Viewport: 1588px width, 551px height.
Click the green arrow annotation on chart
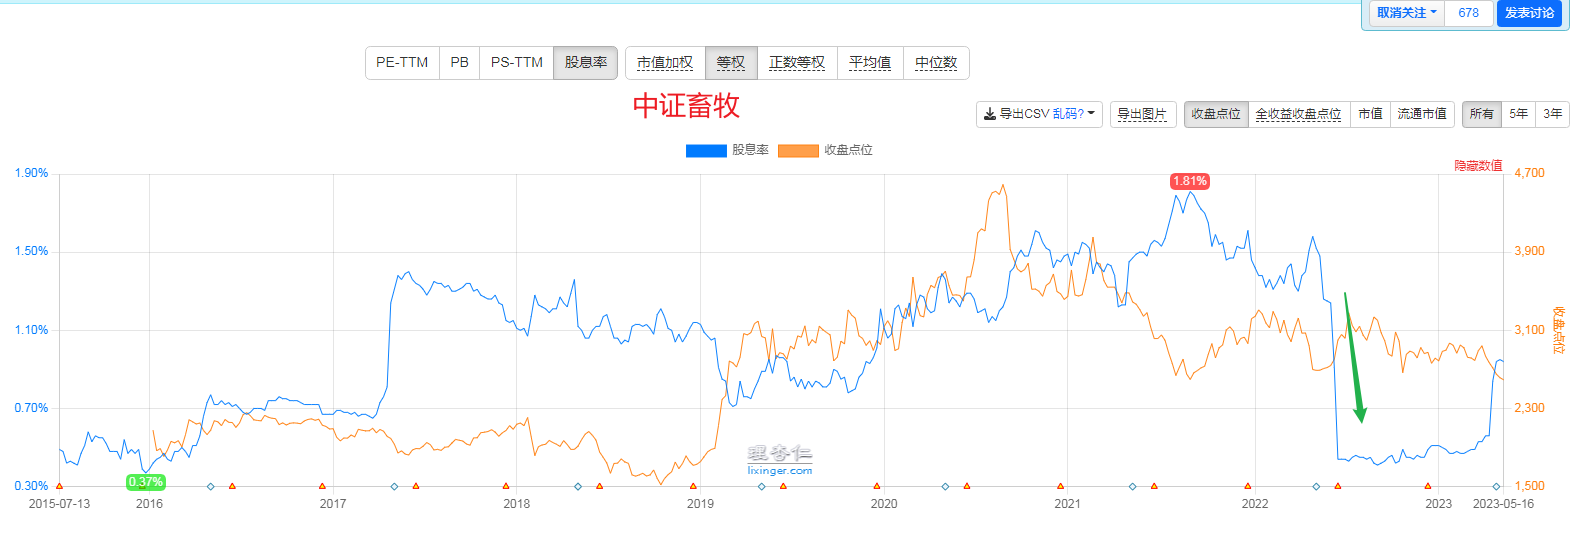pos(1353,358)
